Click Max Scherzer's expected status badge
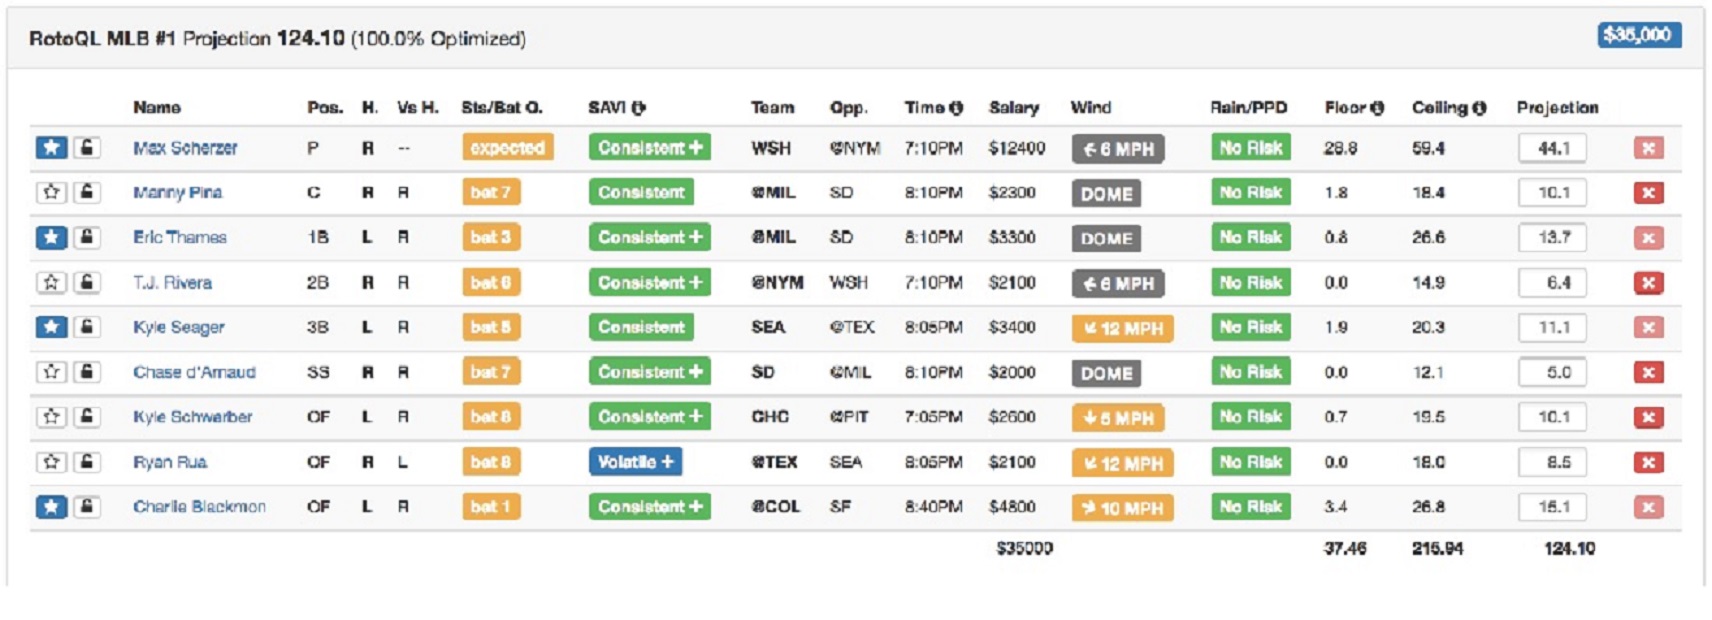The image size is (1712, 620). [507, 148]
